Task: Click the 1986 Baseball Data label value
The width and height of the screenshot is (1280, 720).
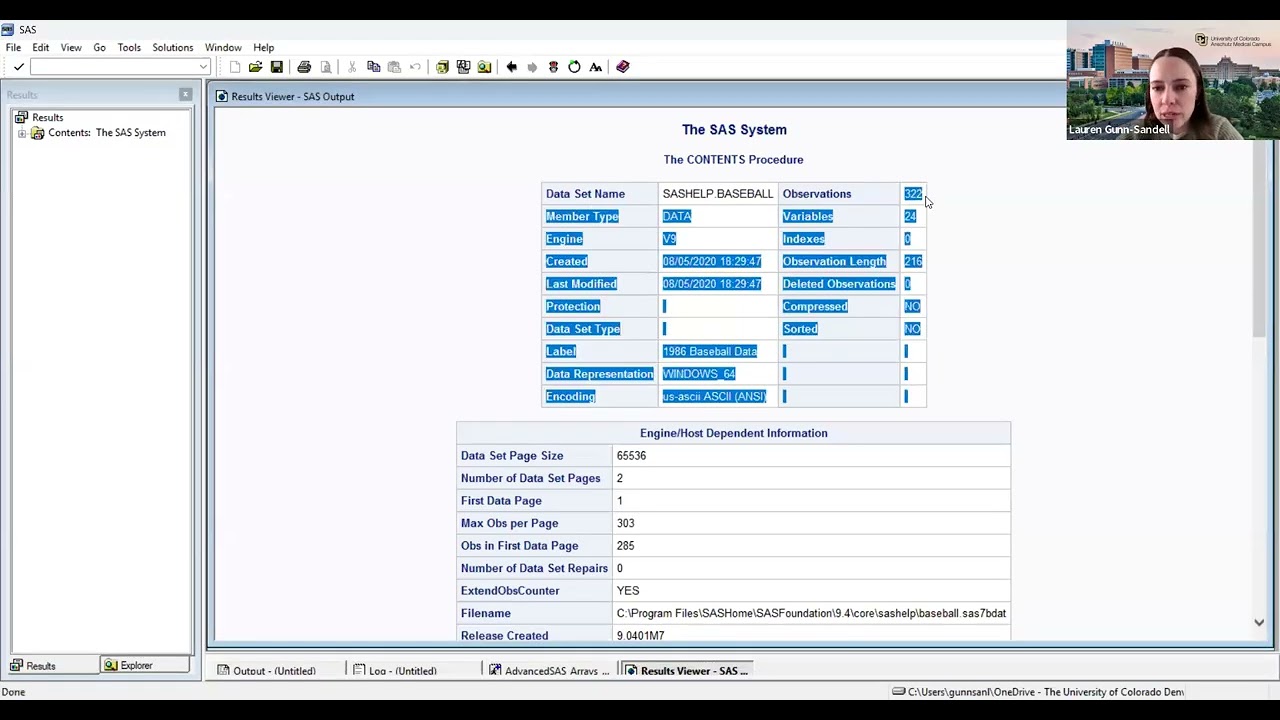Action: 709,352
